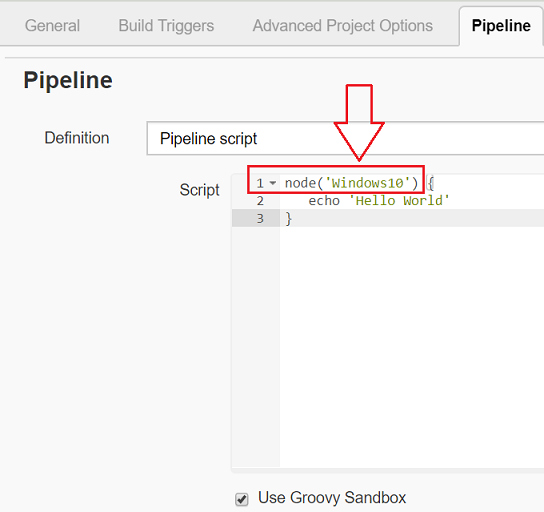Viewport: 544px width, 512px height.
Task: Click the Use Groovy Sandbox label
Action: pos(332,498)
